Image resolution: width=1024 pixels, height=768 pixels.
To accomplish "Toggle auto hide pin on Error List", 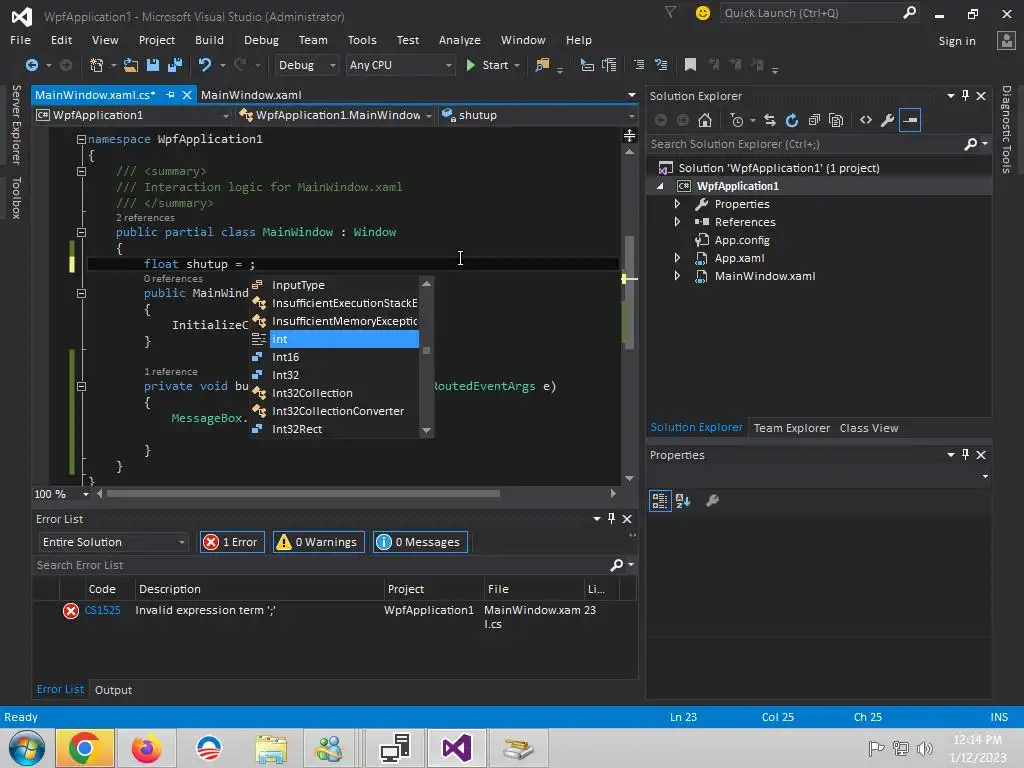I will pyautogui.click(x=611, y=519).
